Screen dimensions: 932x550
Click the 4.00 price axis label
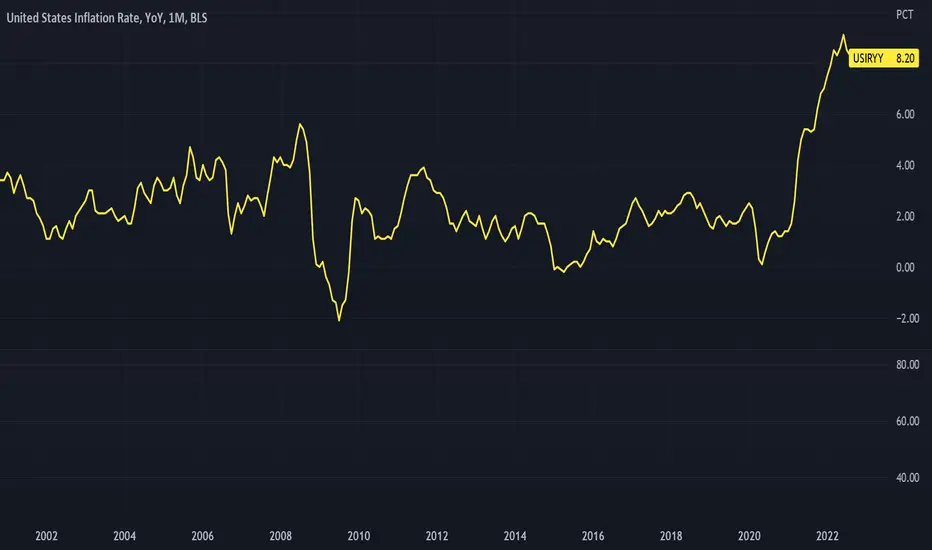pos(905,165)
